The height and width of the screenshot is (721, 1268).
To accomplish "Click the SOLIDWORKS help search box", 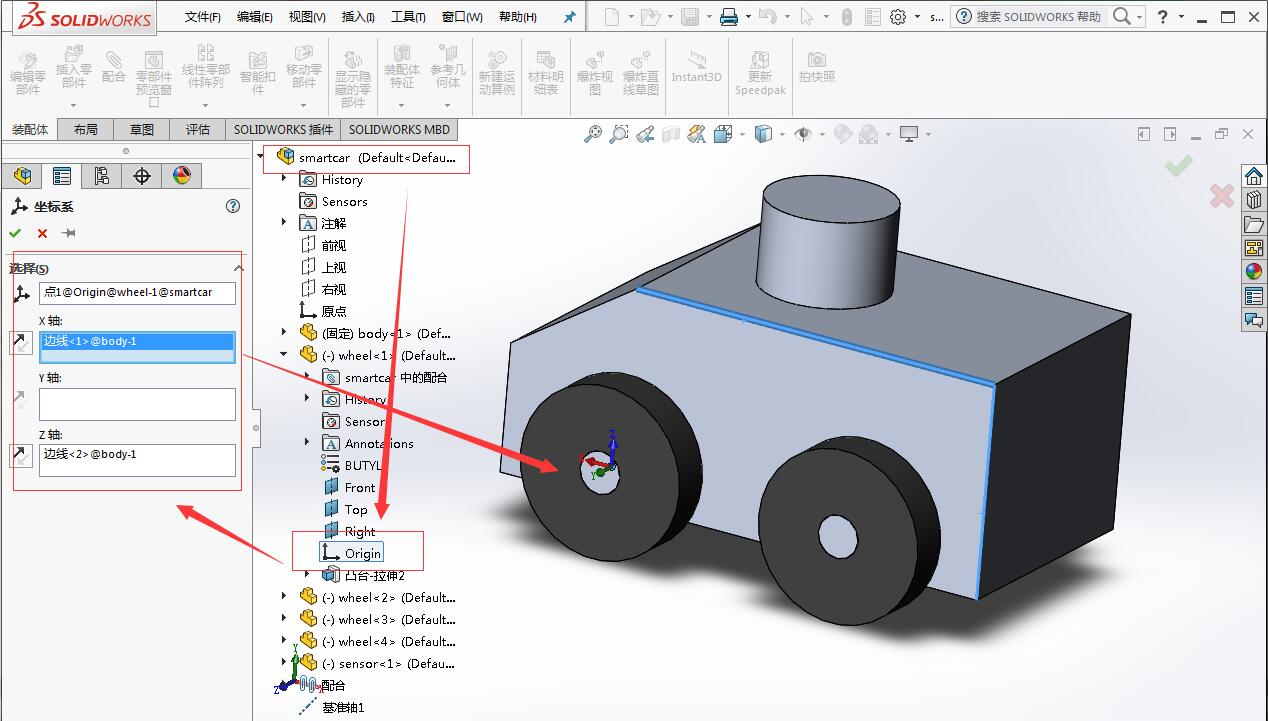I will [1040, 17].
